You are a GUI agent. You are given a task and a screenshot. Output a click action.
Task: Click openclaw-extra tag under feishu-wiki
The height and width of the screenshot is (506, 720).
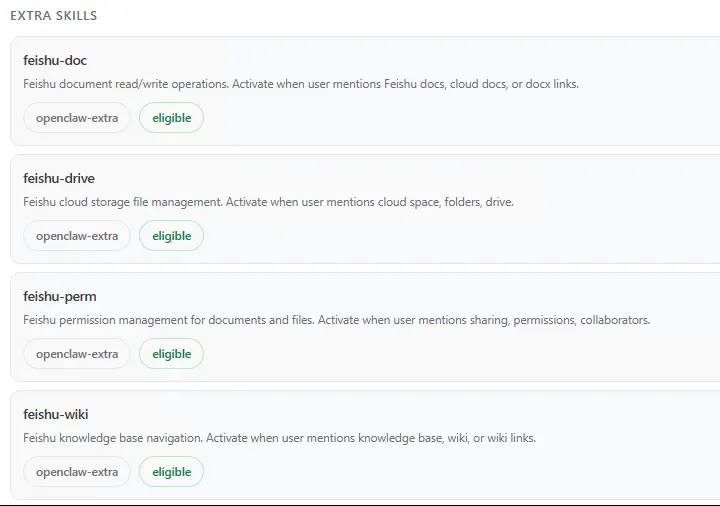tap(77, 472)
